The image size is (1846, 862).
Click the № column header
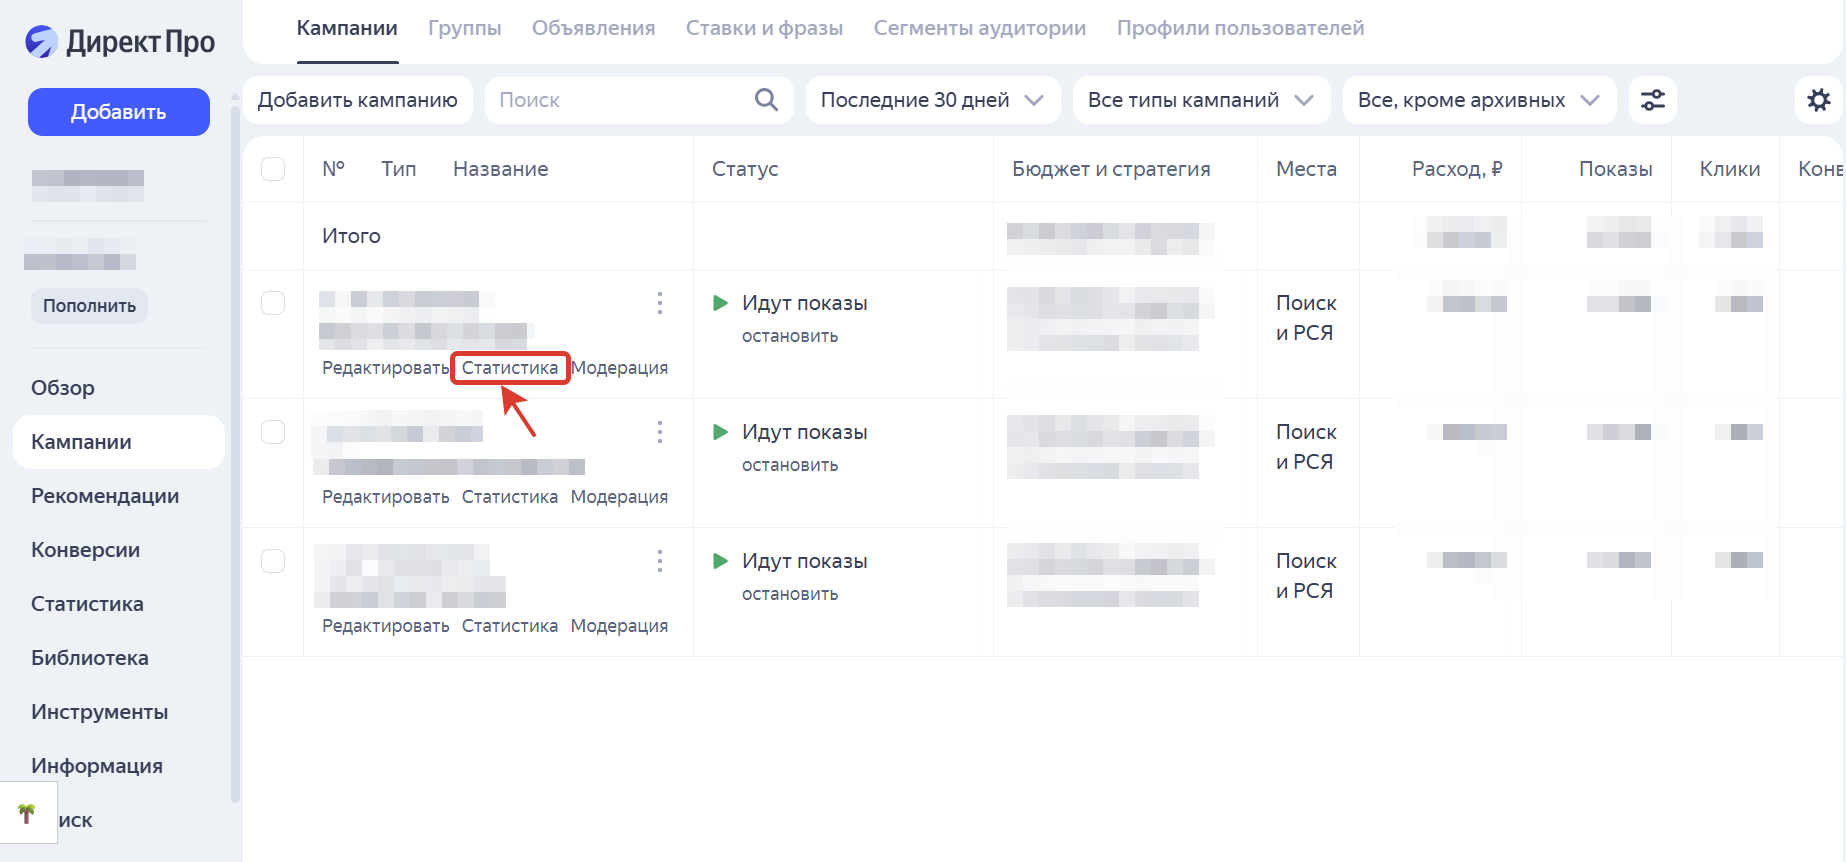[x=333, y=169]
